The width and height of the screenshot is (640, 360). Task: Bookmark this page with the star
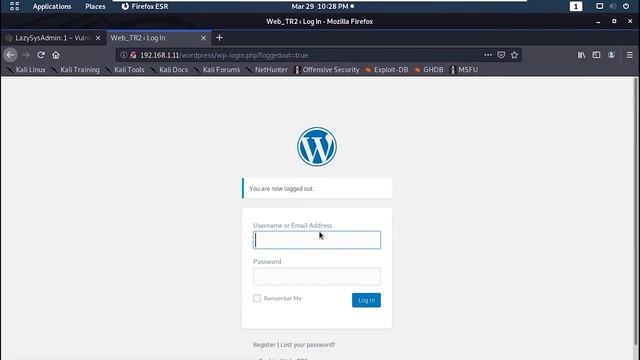pos(514,55)
